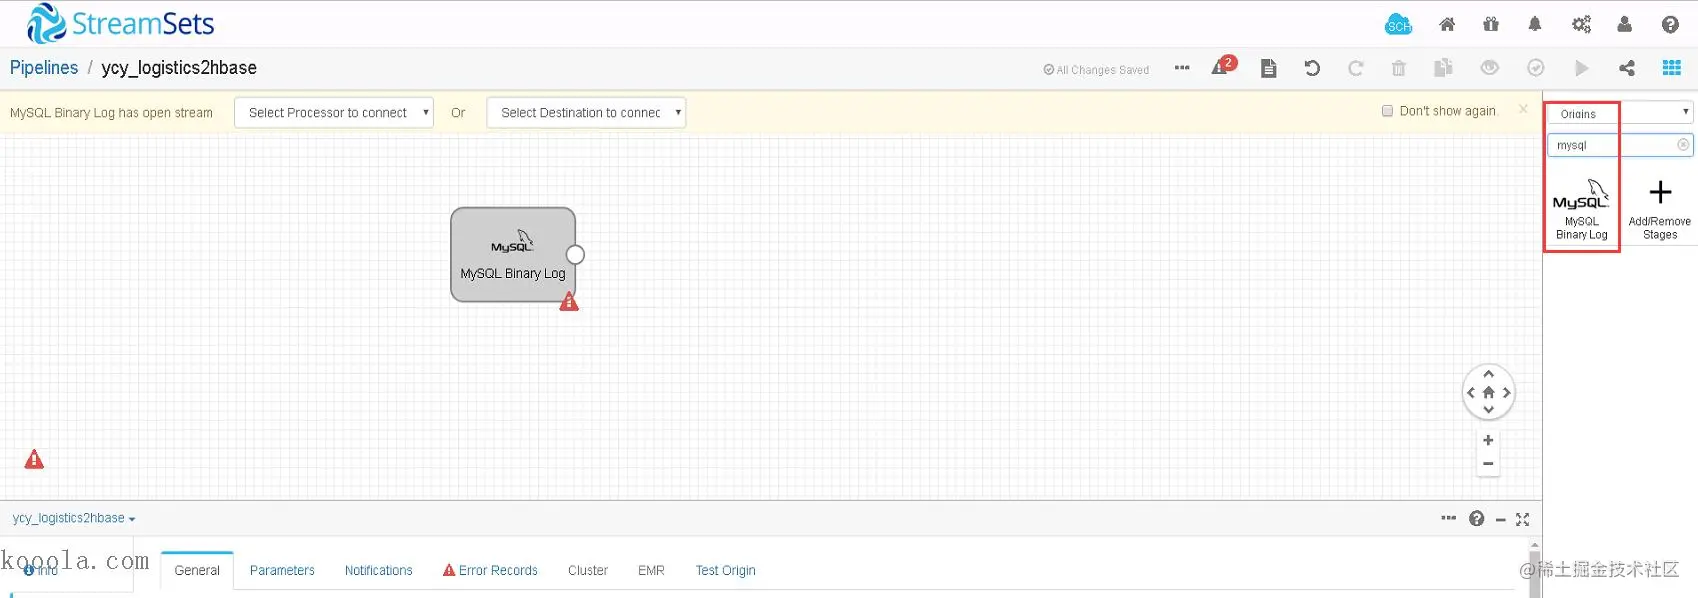Screen dimensions: 1698x598
Task: Undo the last pipeline change
Action: click(x=1312, y=68)
